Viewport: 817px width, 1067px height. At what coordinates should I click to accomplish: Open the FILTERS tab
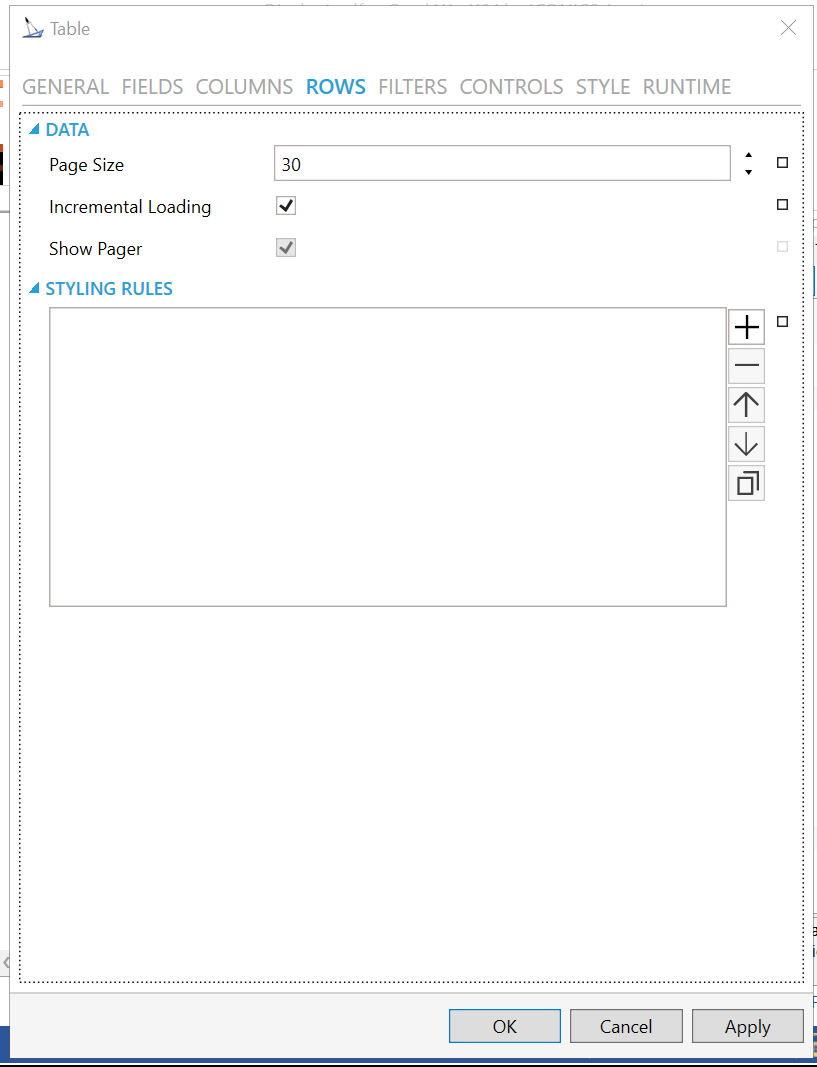(x=412, y=87)
